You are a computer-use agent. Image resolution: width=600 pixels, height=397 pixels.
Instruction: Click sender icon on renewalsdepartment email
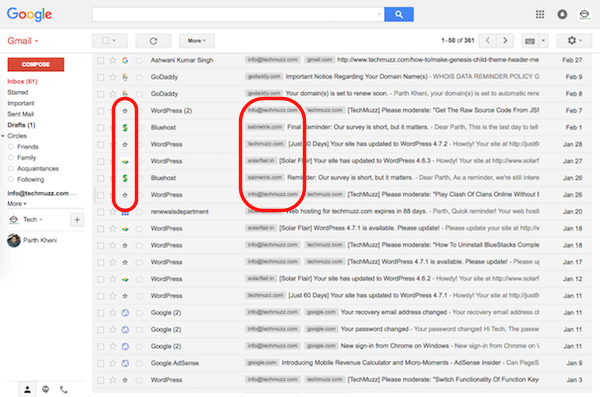coord(125,213)
